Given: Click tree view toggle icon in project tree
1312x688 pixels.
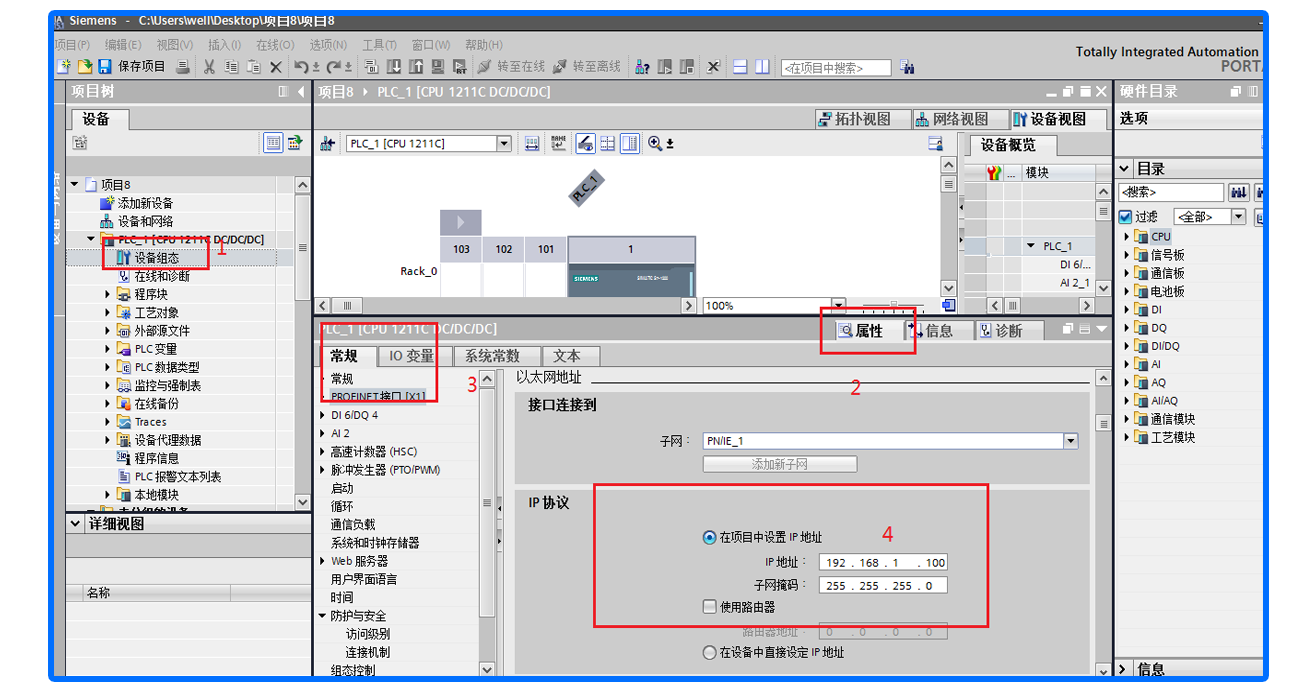Looking at the screenshot, I should (x=274, y=143).
